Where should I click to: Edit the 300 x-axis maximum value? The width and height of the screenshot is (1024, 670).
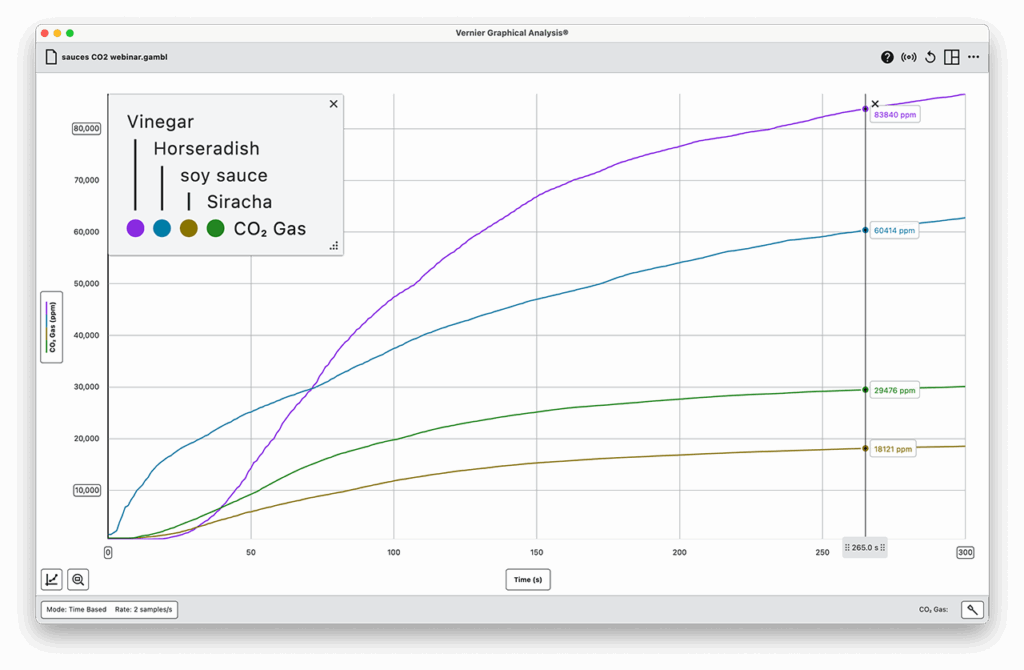tap(965, 552)
